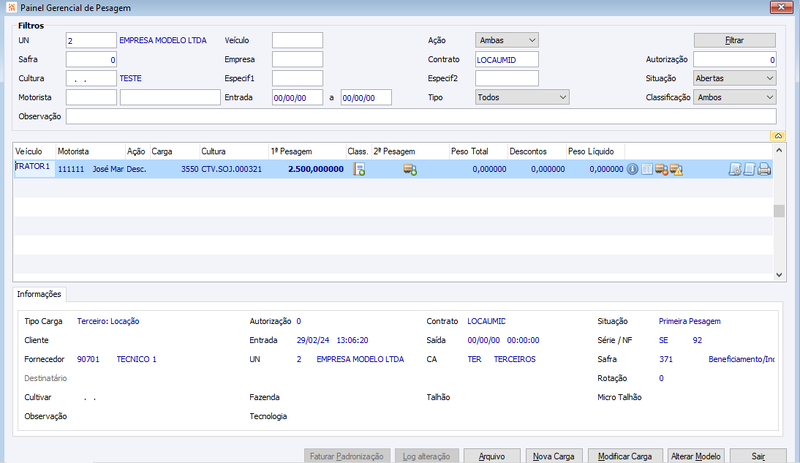Click the Observação filter input field
Screen dimensions: 800x463
421,116
